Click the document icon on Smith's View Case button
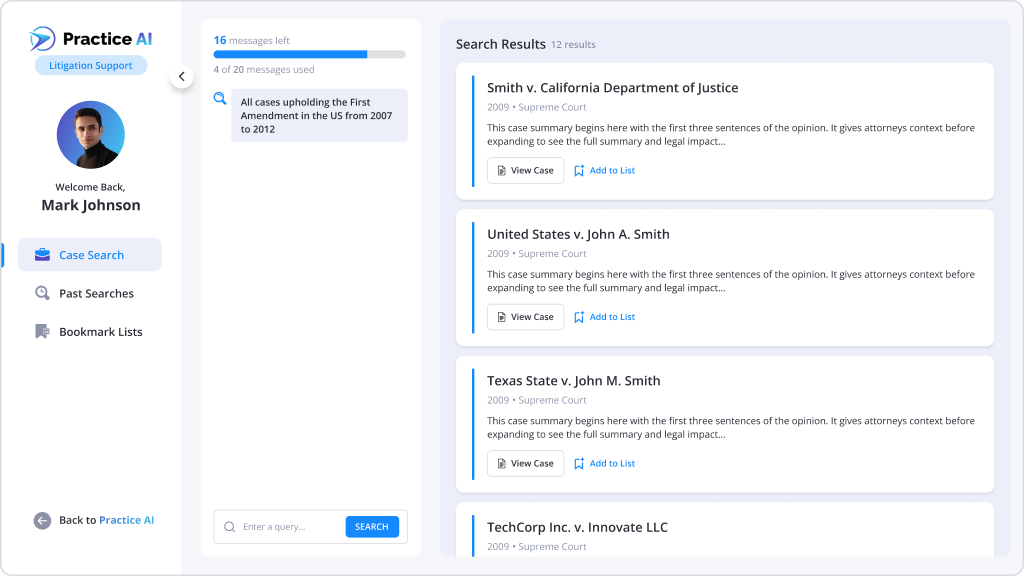Screen dimensions: 1024x576 (501, 170)
